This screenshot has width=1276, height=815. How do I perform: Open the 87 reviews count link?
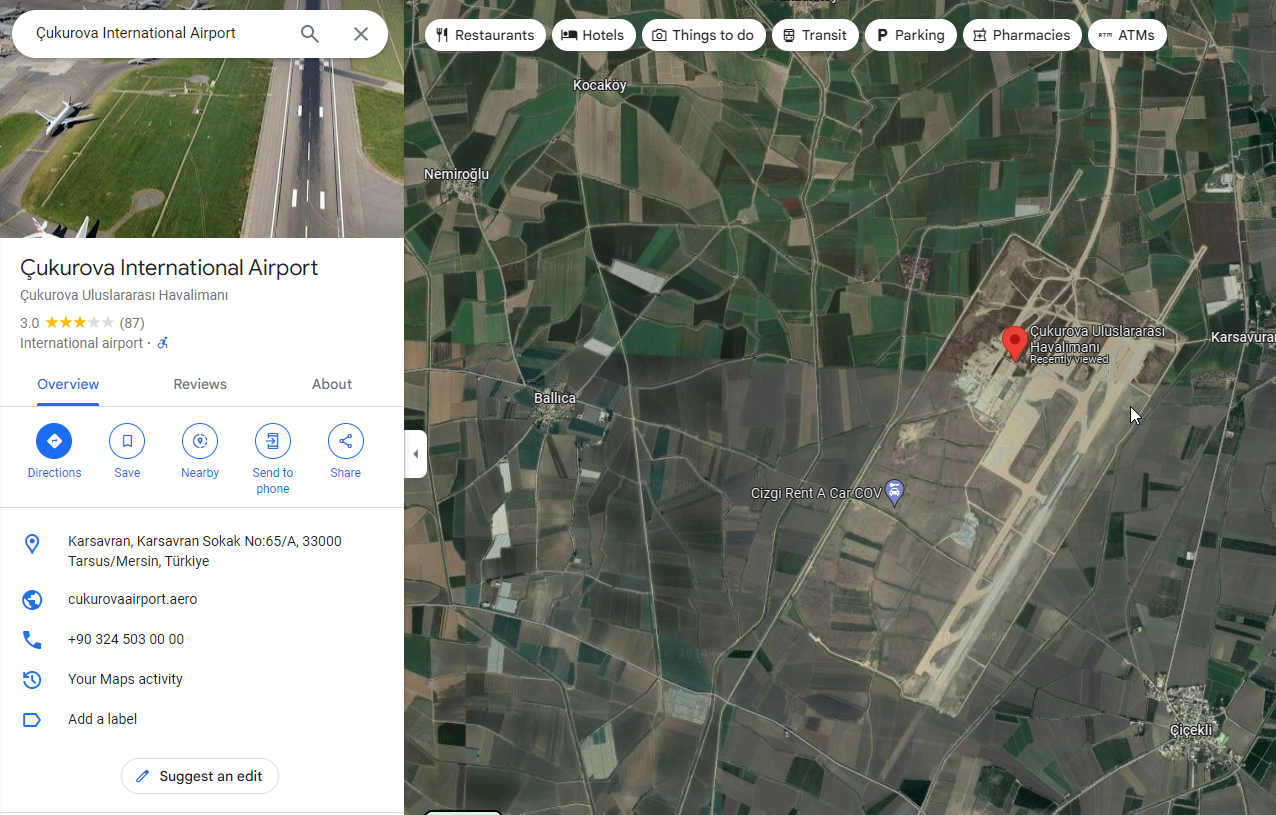point(132,323)
